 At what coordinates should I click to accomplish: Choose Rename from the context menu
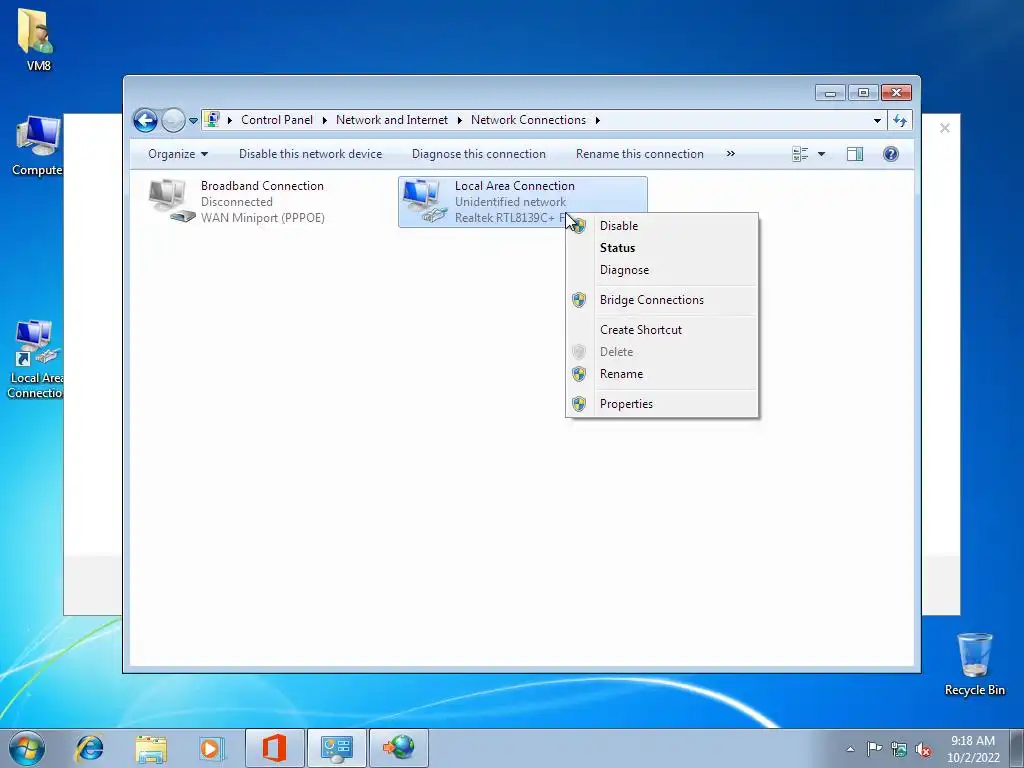click(x=662, y=374)
